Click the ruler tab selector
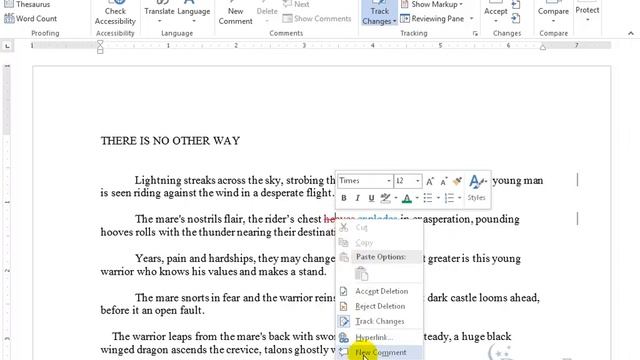Screen dimensions: 640x360 tap(7, 46)
